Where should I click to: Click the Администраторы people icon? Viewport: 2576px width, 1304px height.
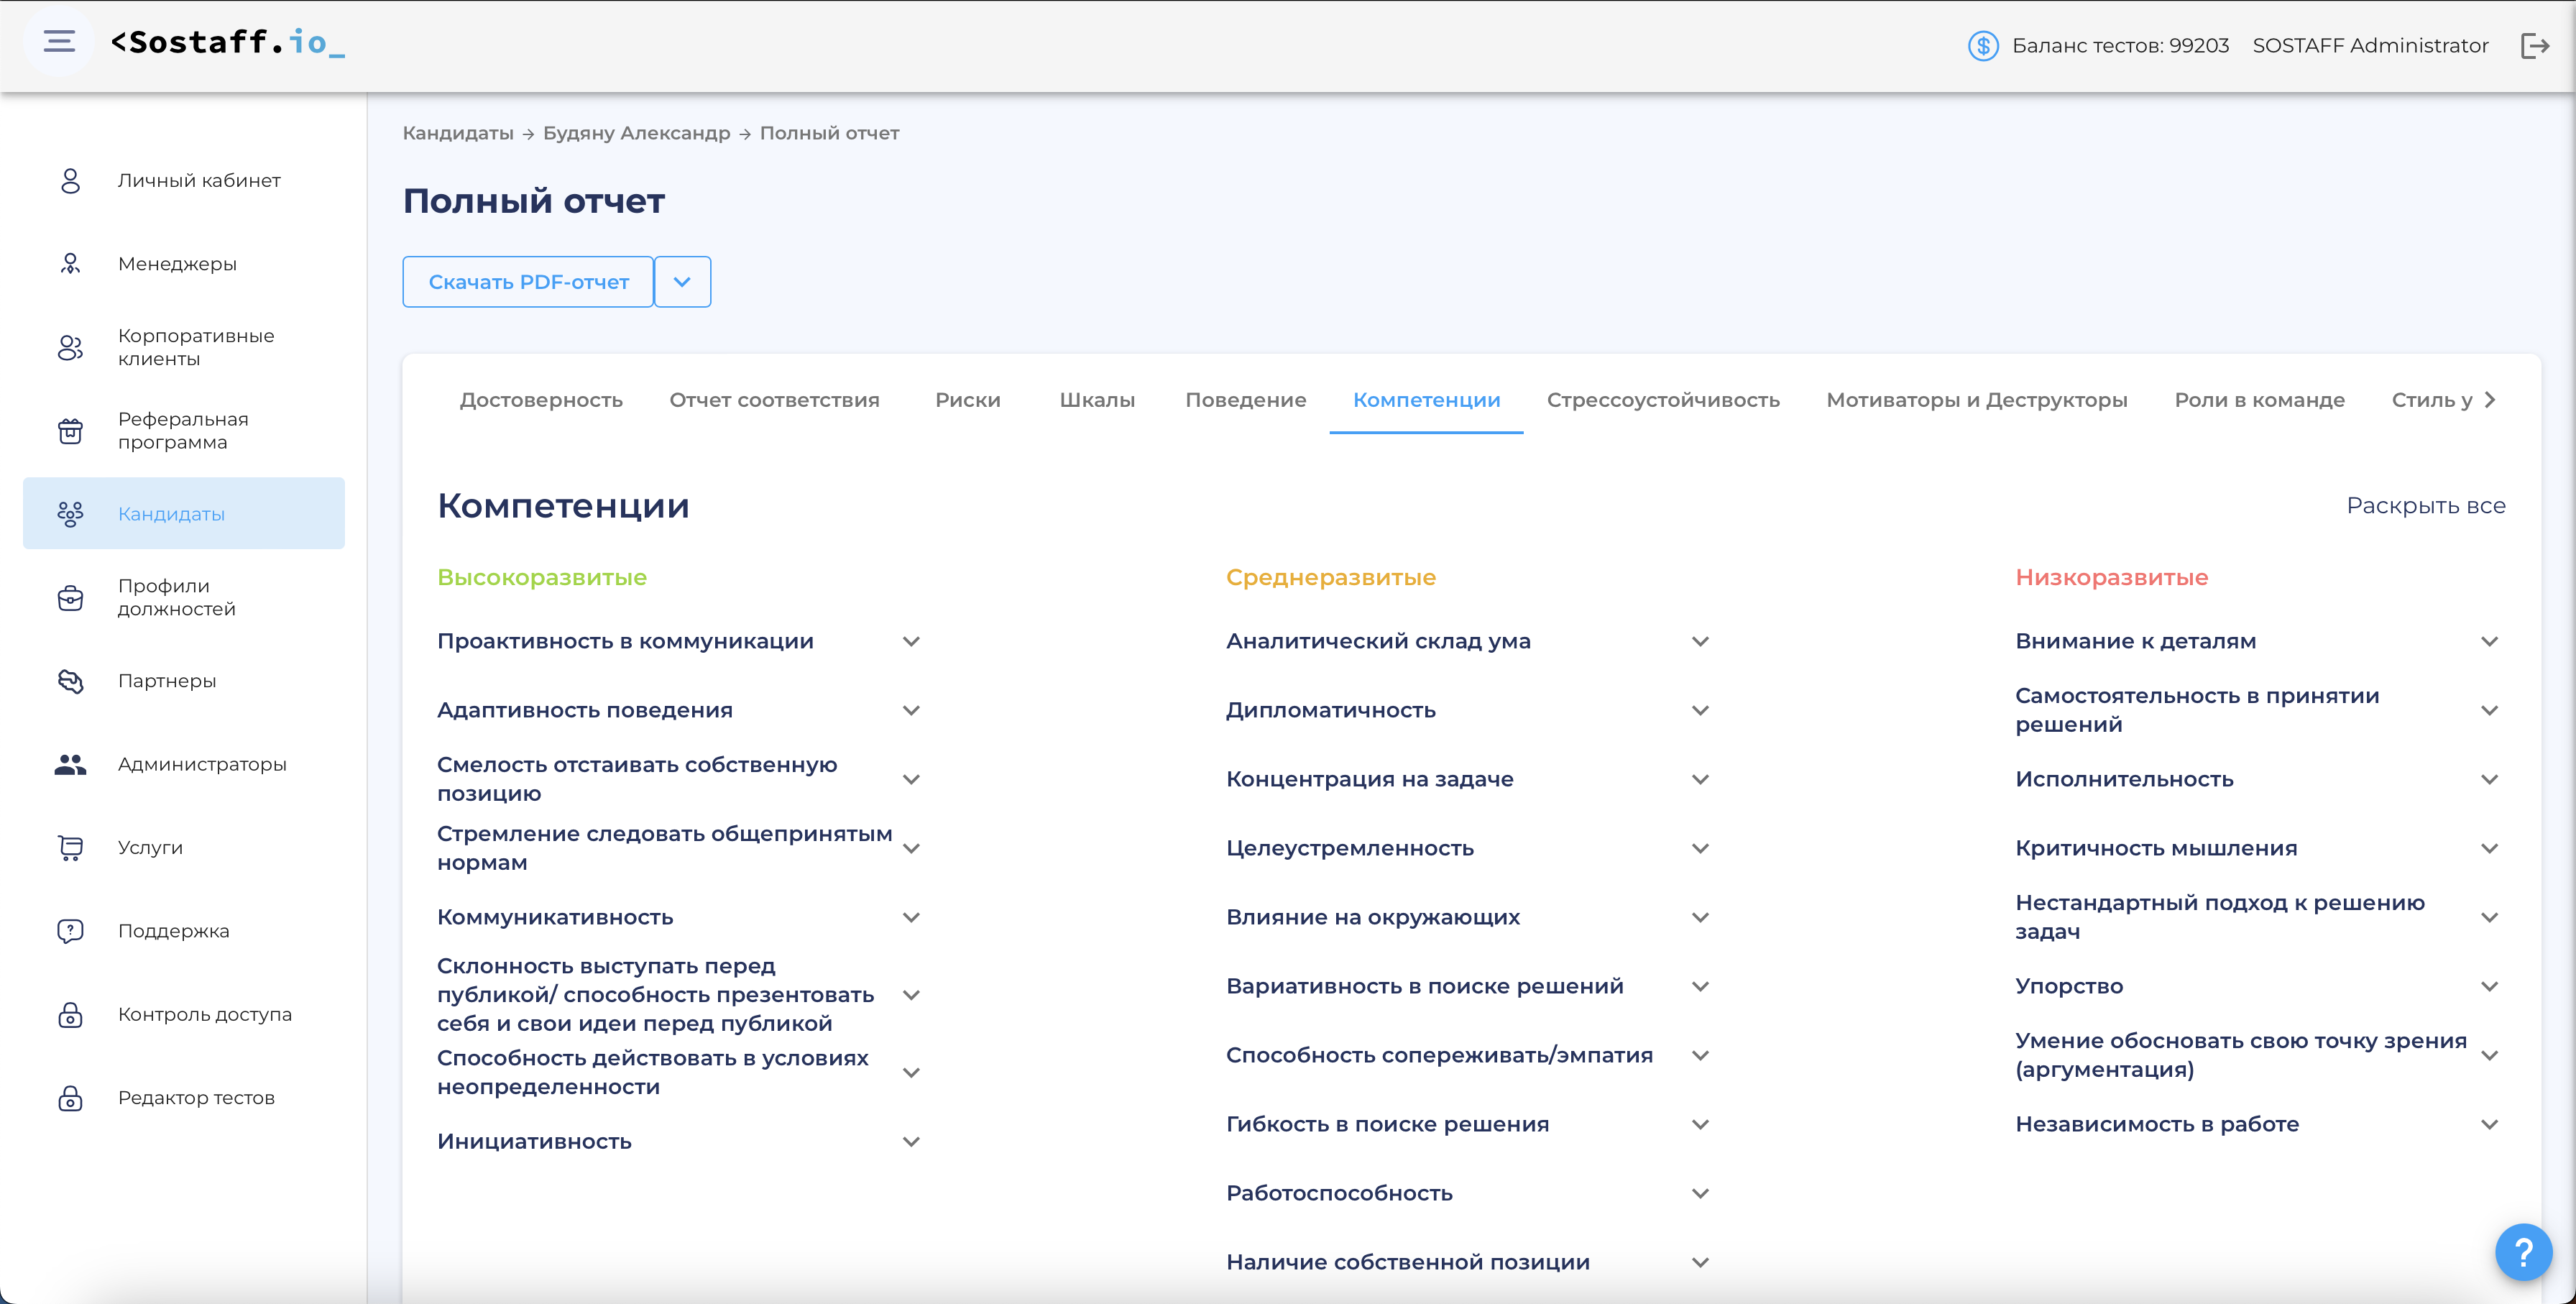(70, 764)
